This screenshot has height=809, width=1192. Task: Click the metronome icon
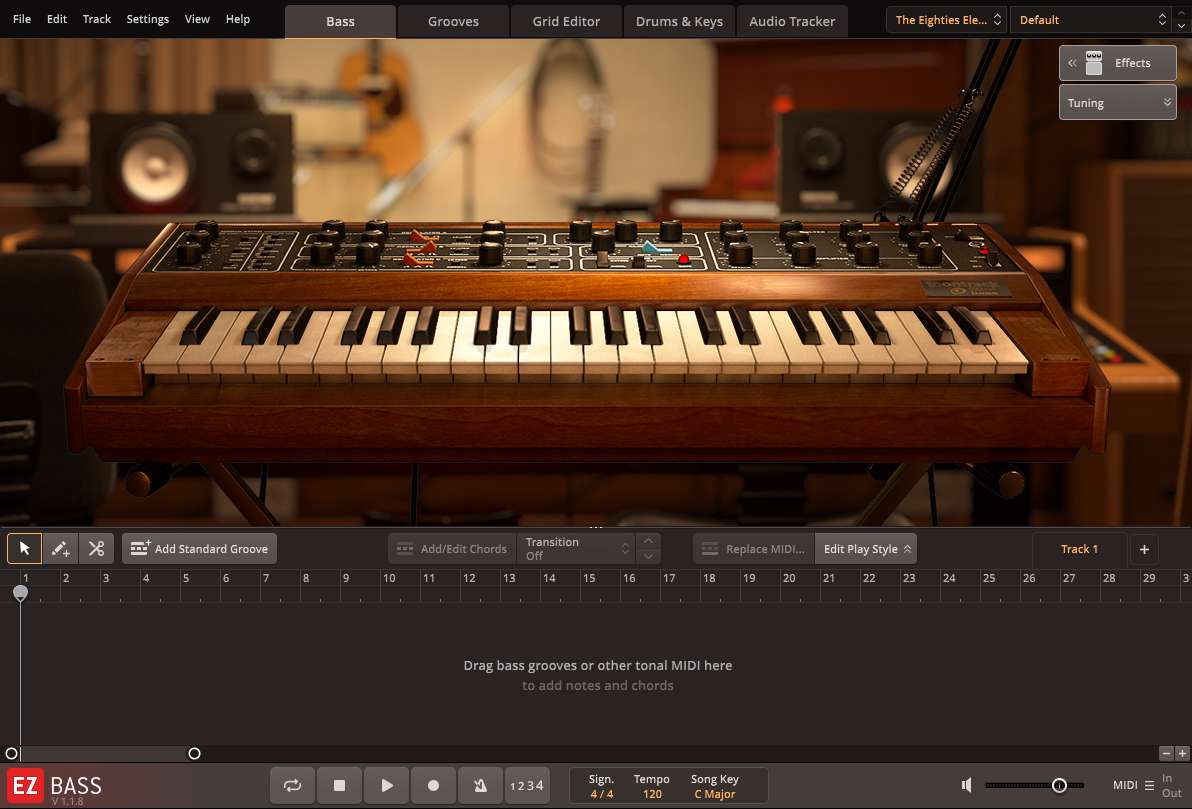point(480,785)
